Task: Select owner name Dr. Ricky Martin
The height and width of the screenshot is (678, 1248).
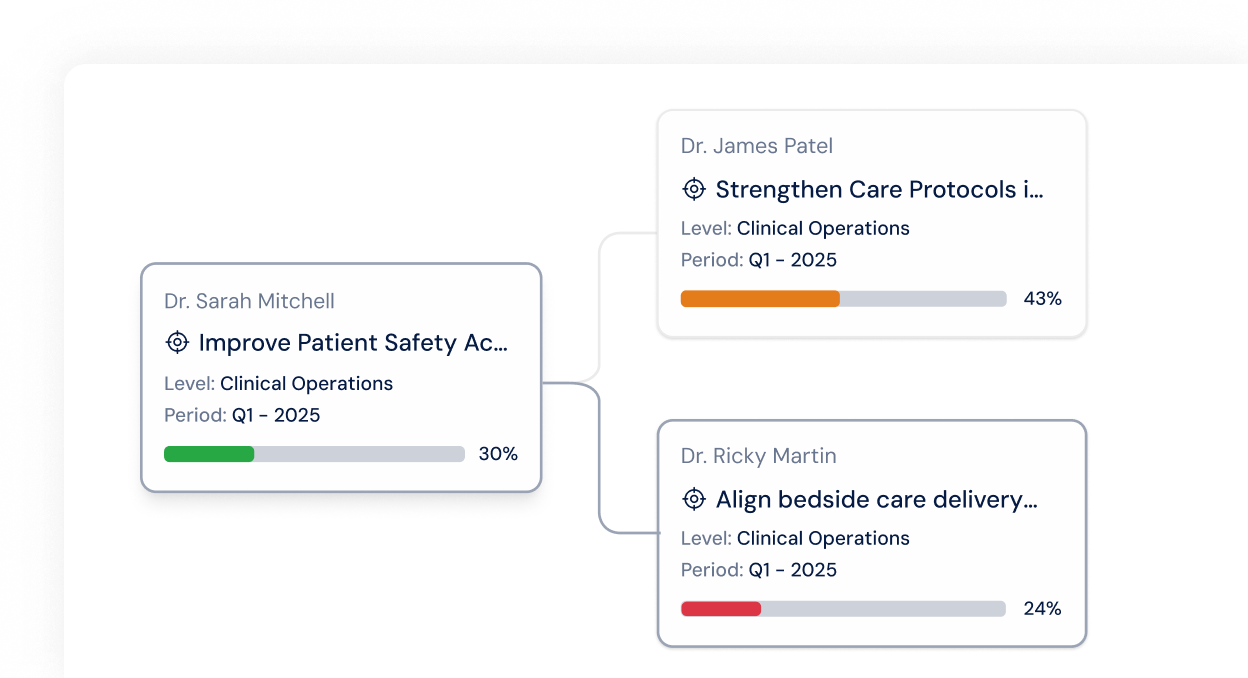Action: click(759, 456)
